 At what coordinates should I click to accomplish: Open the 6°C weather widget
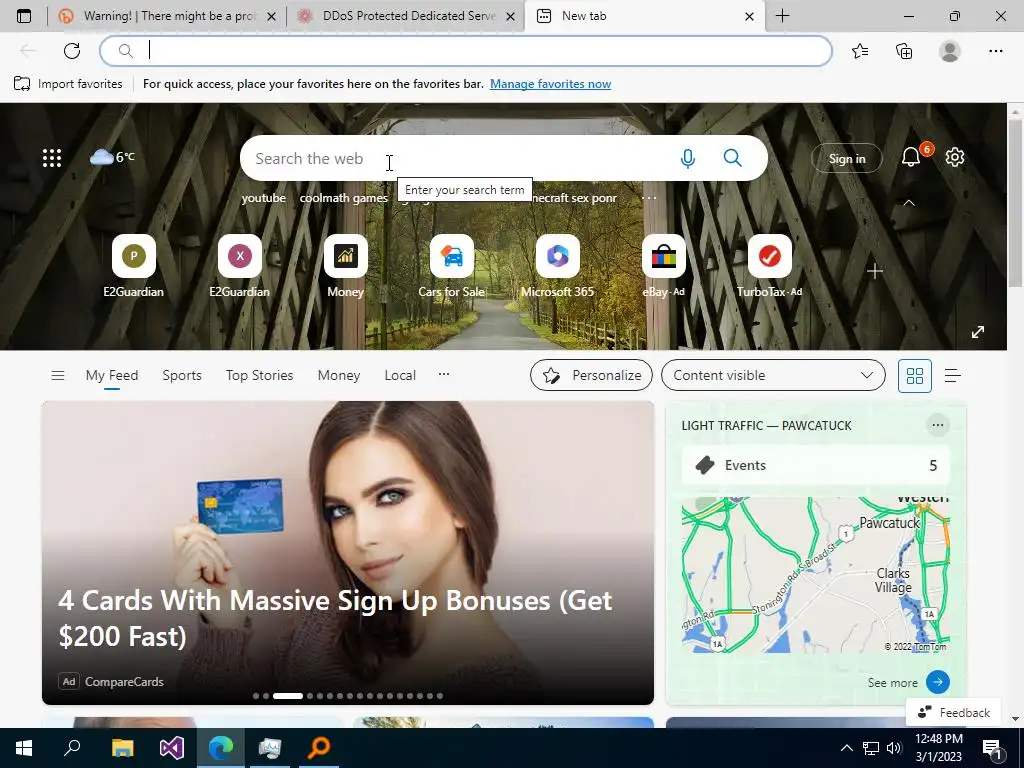tap(112, 157)
